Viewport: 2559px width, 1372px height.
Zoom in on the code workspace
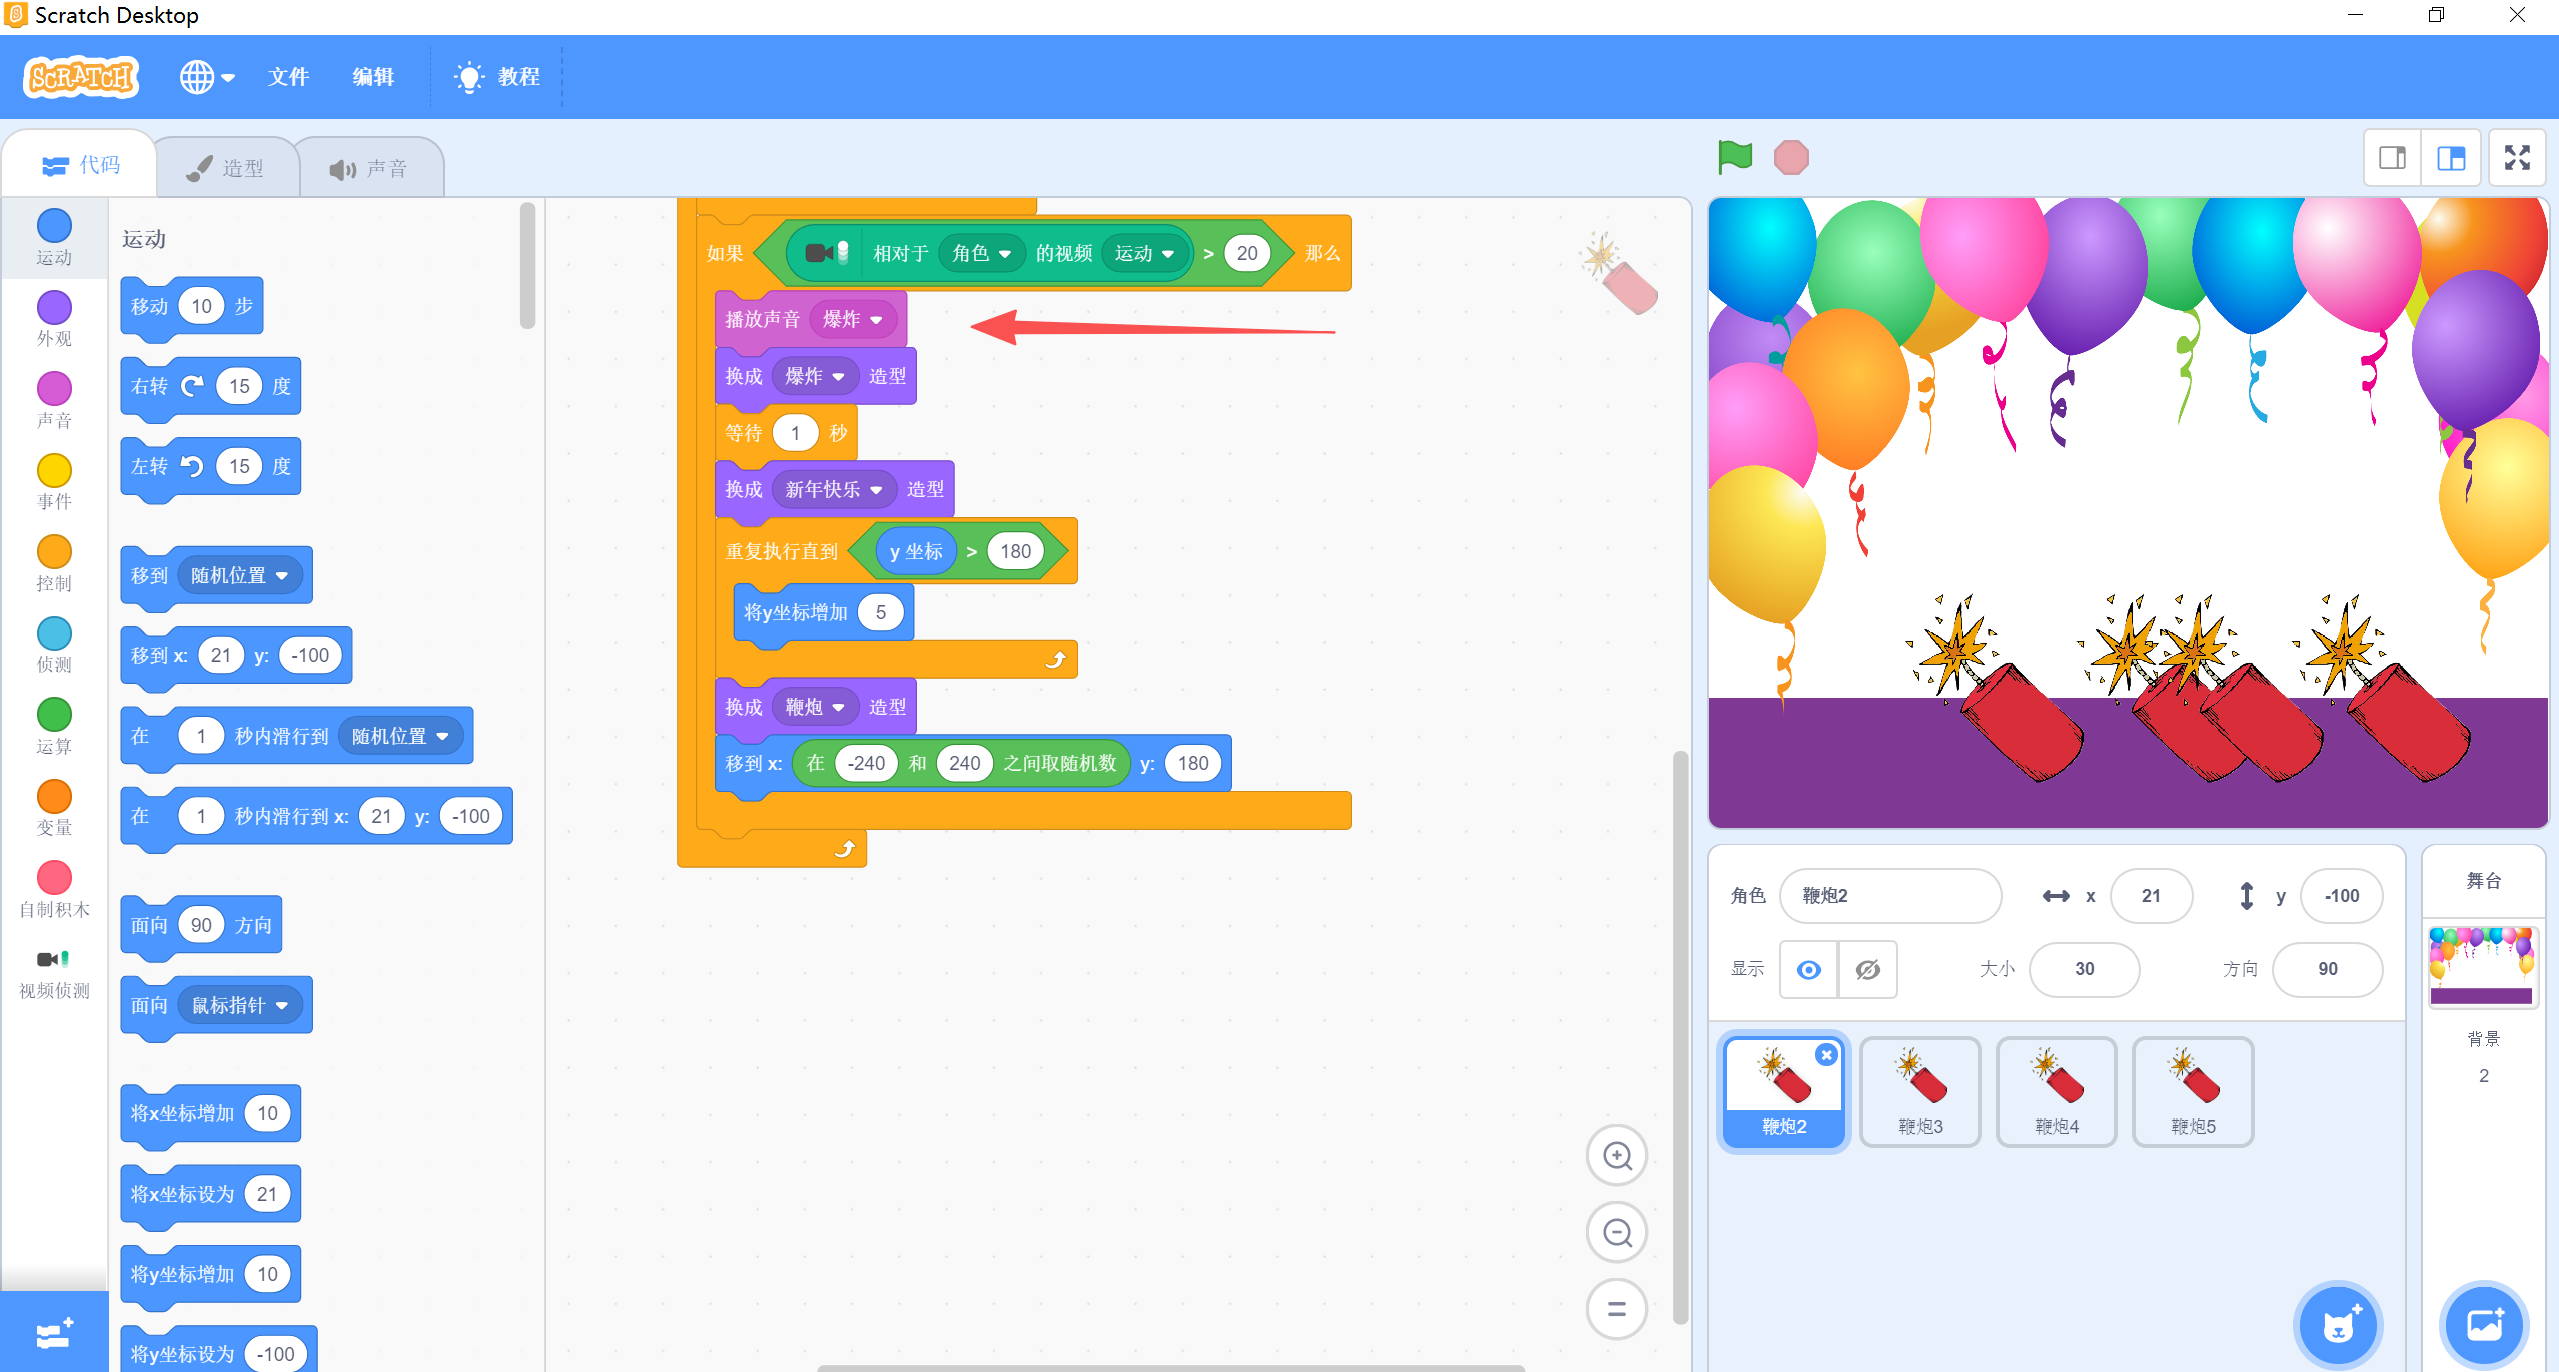coord(1616,1156)
